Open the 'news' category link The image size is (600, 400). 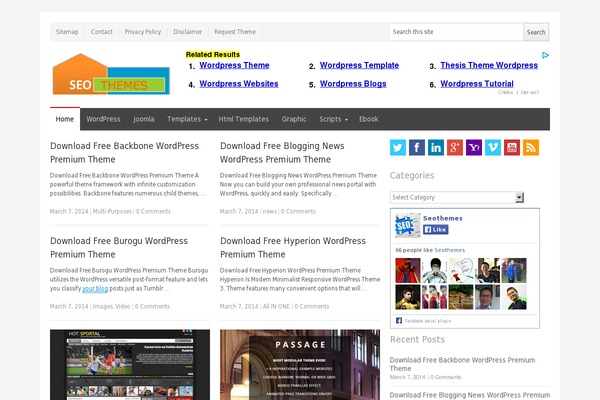tap(270, 211)
